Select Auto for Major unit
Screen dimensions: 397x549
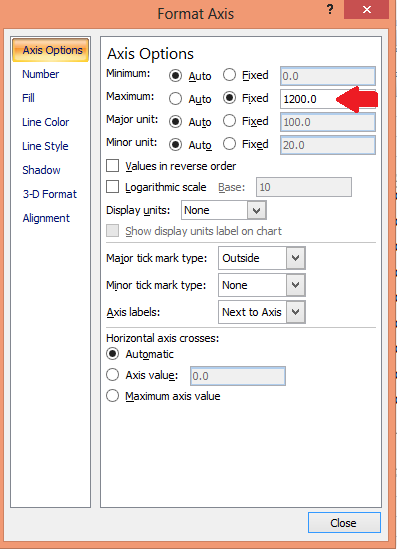click(175, 121)
